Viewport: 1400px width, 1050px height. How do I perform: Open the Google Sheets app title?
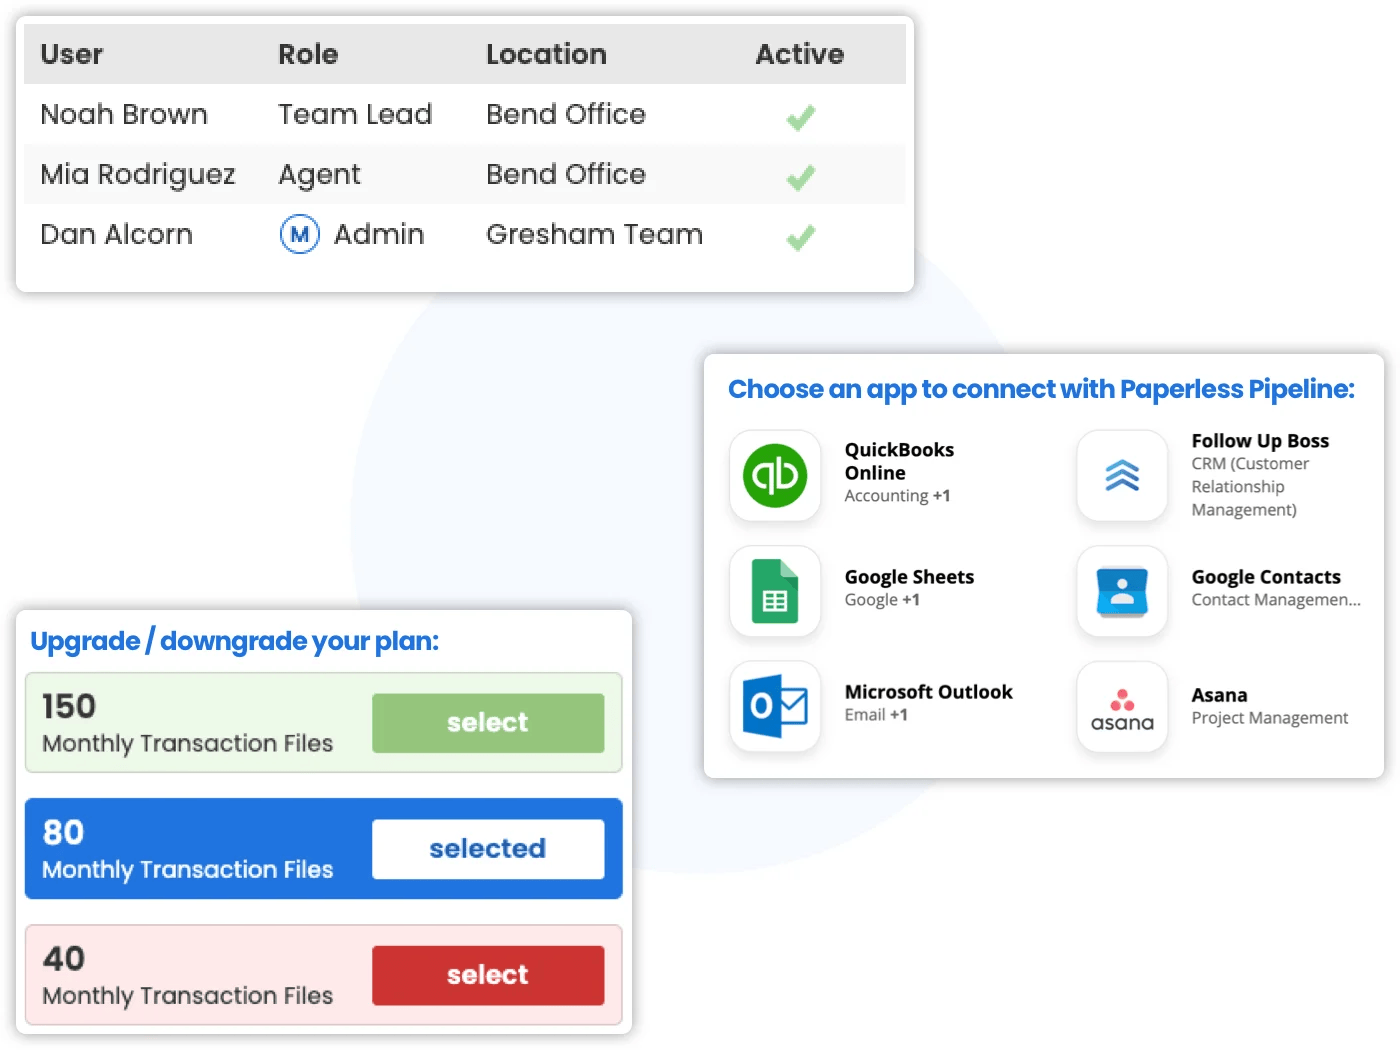click(909, 577)
